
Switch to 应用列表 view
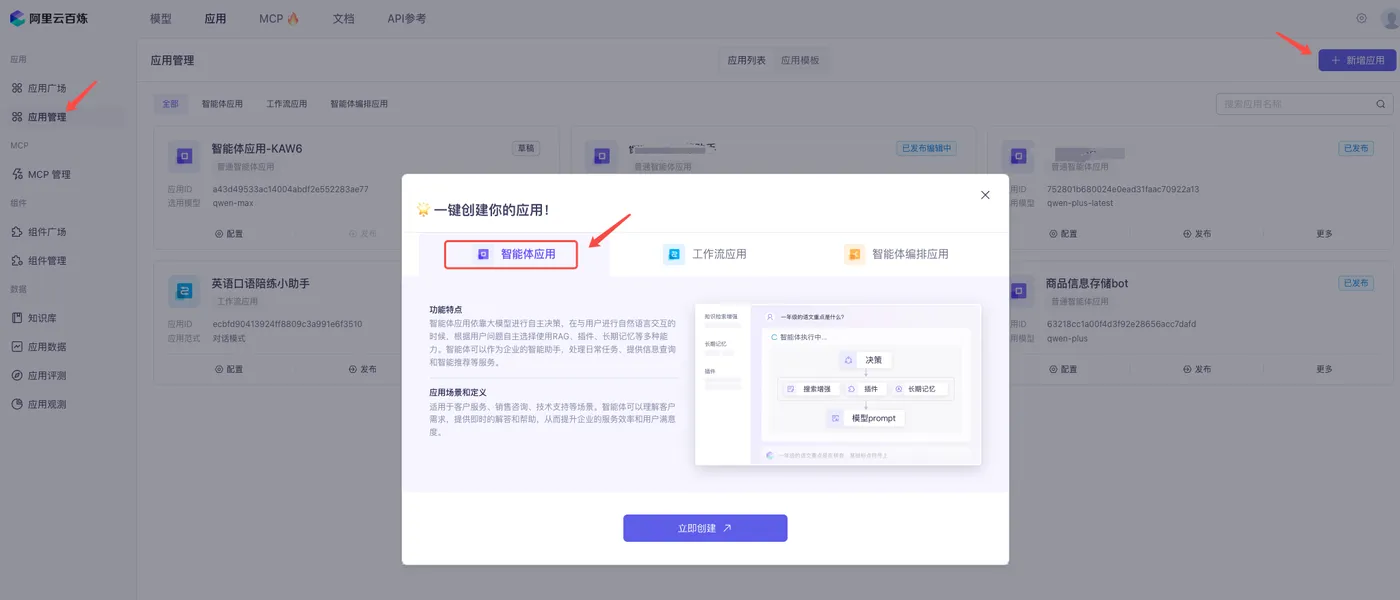747,60
